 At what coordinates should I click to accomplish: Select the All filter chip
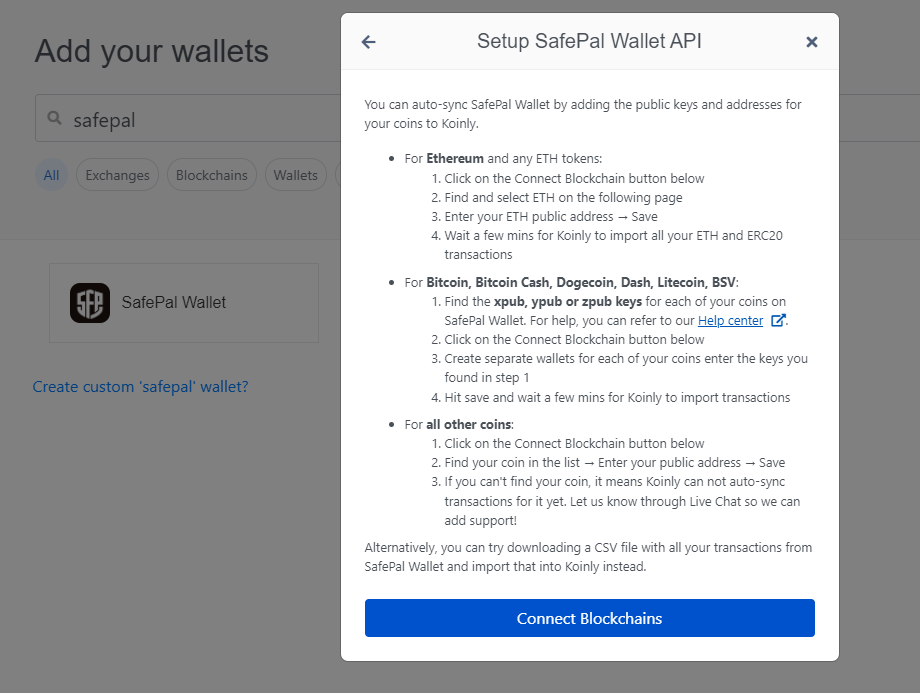point(52,175)
